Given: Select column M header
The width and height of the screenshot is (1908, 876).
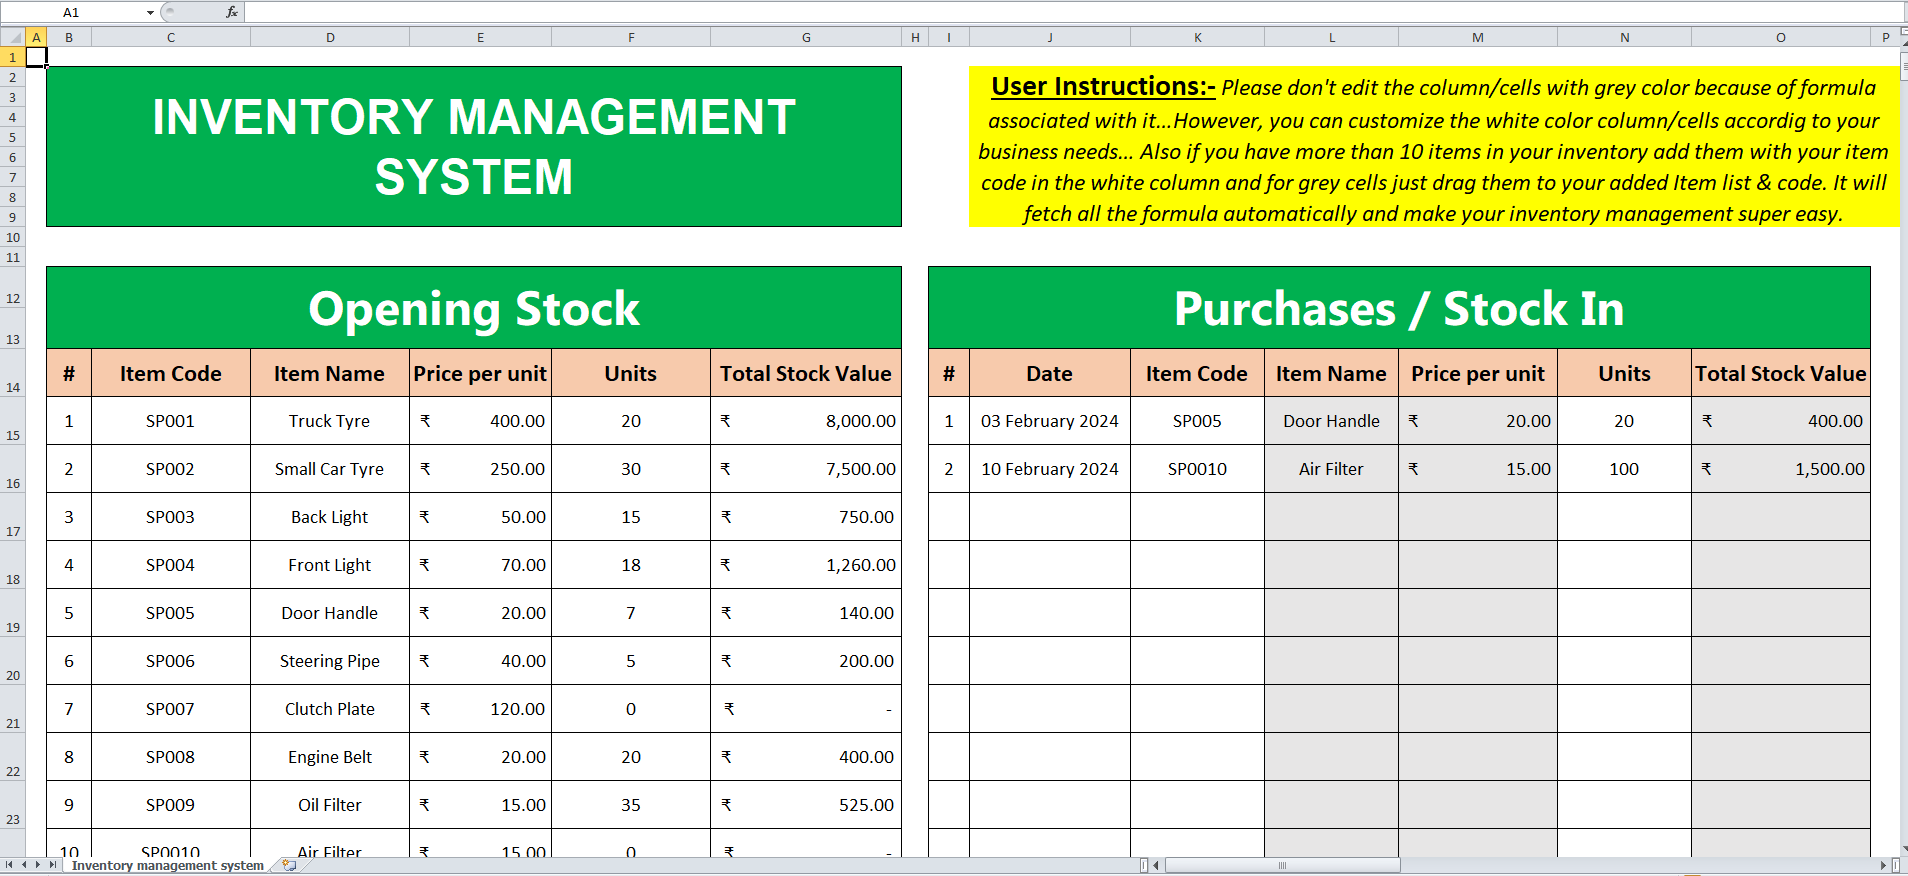Looking at the screenshot, I should (x=1477, y=37).
